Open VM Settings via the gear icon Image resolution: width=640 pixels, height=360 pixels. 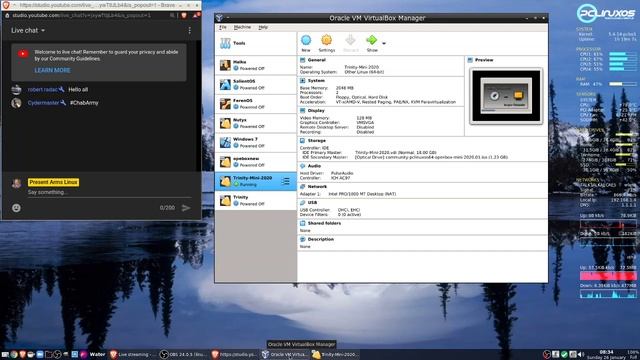[326, 40]
